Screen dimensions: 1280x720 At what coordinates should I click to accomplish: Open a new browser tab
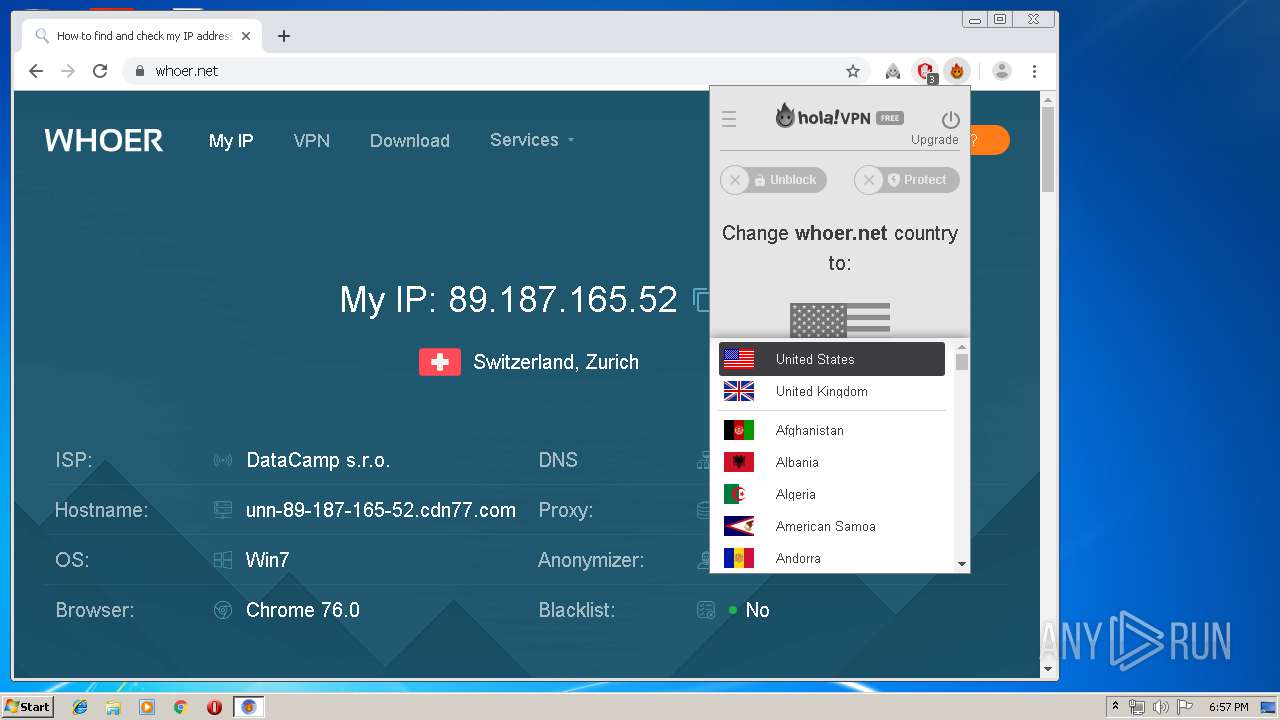284,36
